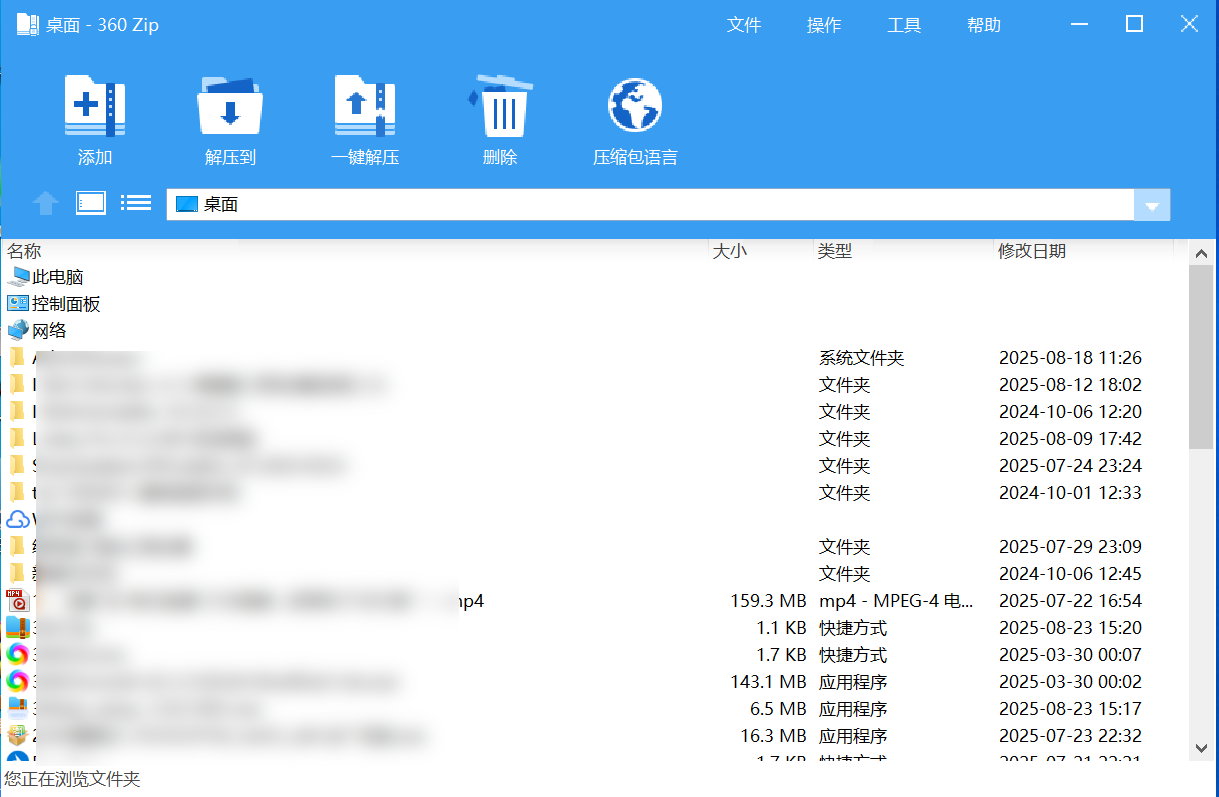Click the box icon of the 16.3 MB row
The image size is (1219, 797).
click(18, 736)
